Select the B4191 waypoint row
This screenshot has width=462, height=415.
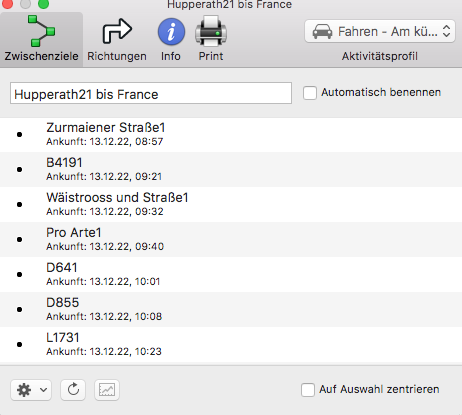[x=231, y=170]
